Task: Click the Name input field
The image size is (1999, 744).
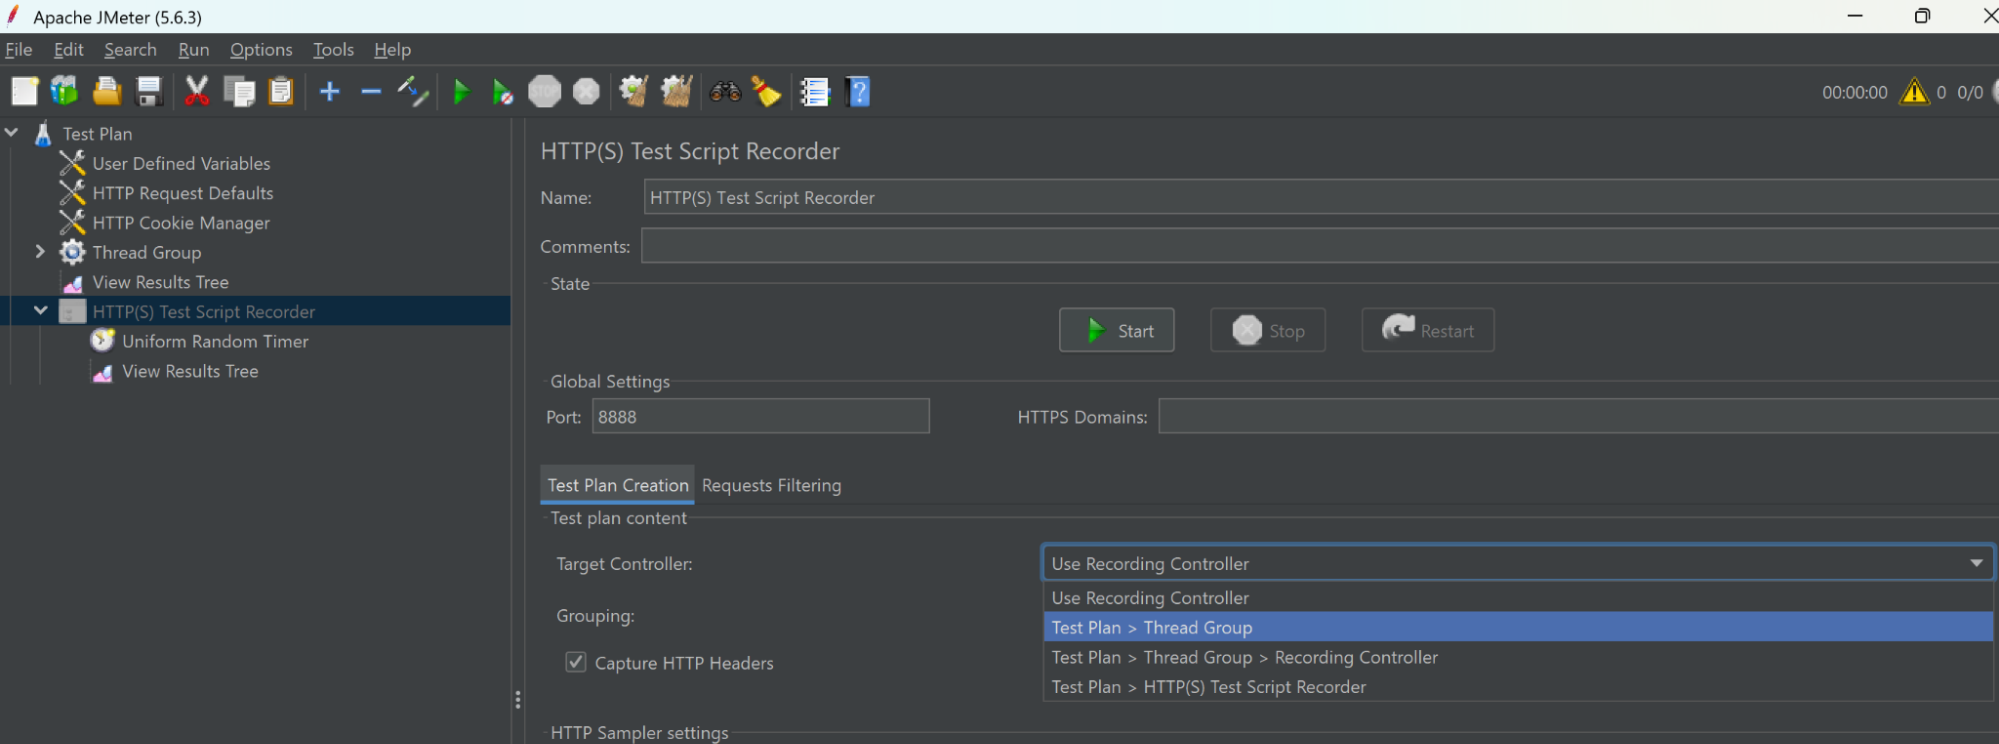Action: click(x=1321, y=197)
